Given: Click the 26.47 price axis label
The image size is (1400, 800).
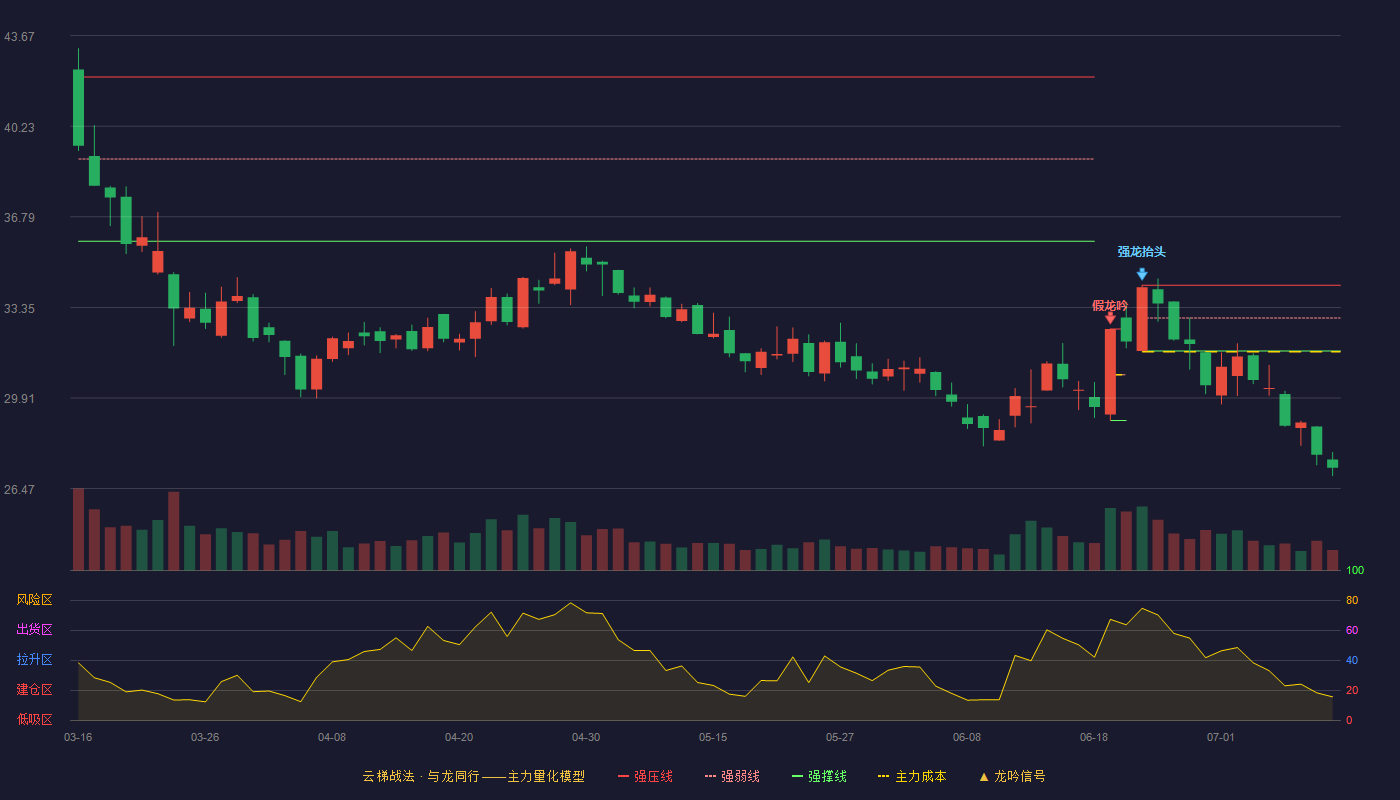Looking at the screenshot, I should click(x=19, y=490).
